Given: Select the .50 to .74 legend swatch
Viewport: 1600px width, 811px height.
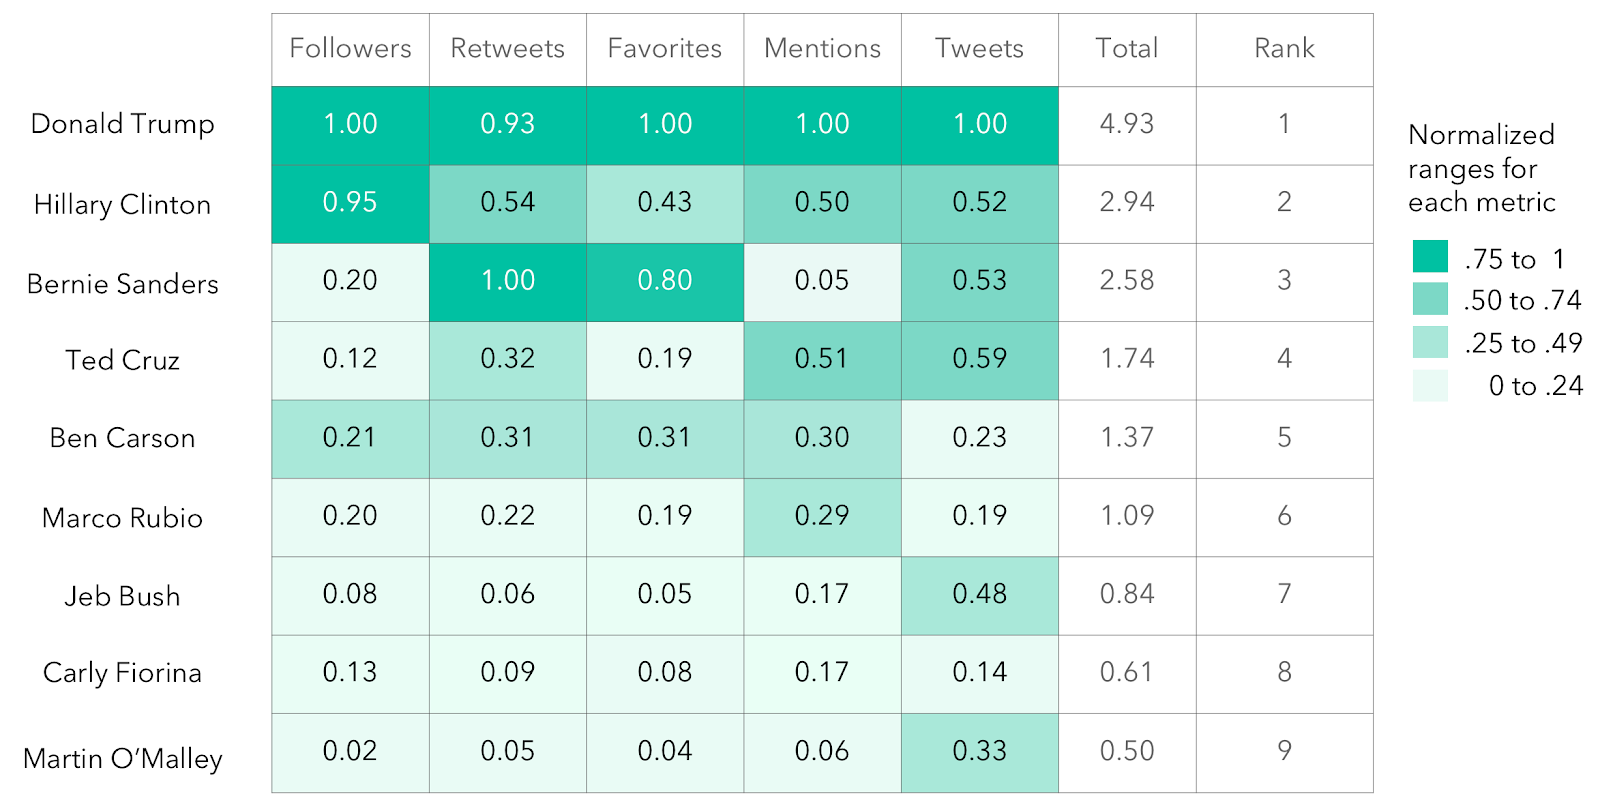Looking at the screenshot, I should pos(1430,299).
